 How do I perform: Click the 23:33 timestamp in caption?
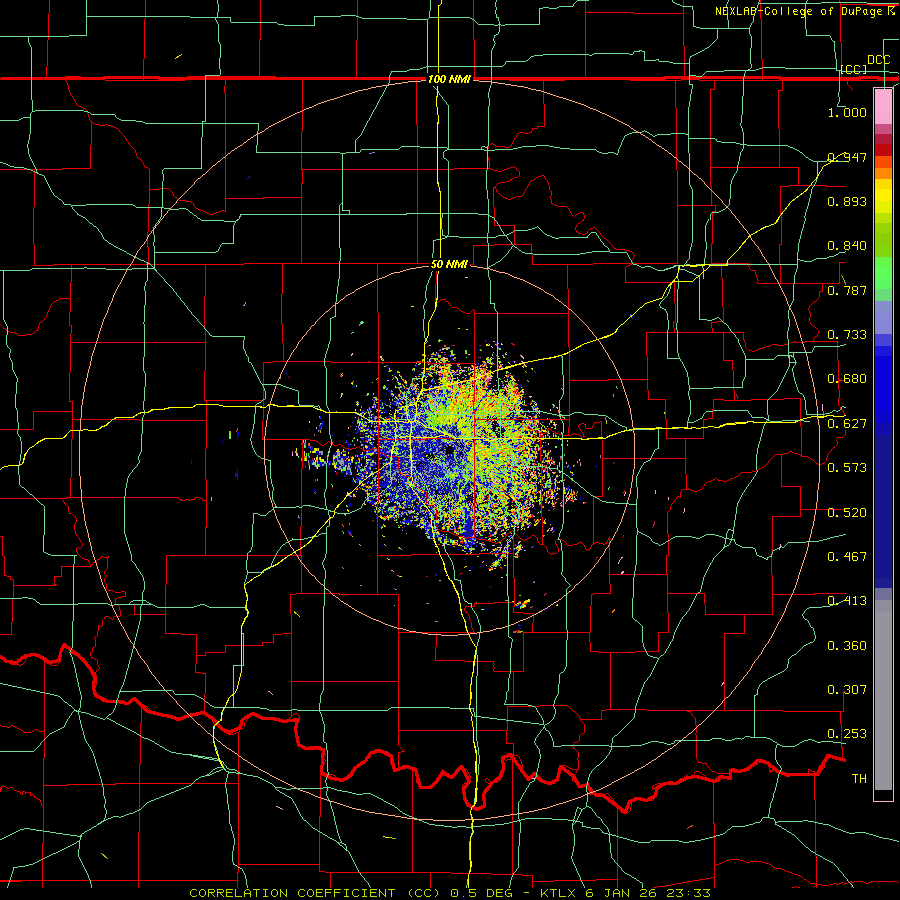point(688,893)
